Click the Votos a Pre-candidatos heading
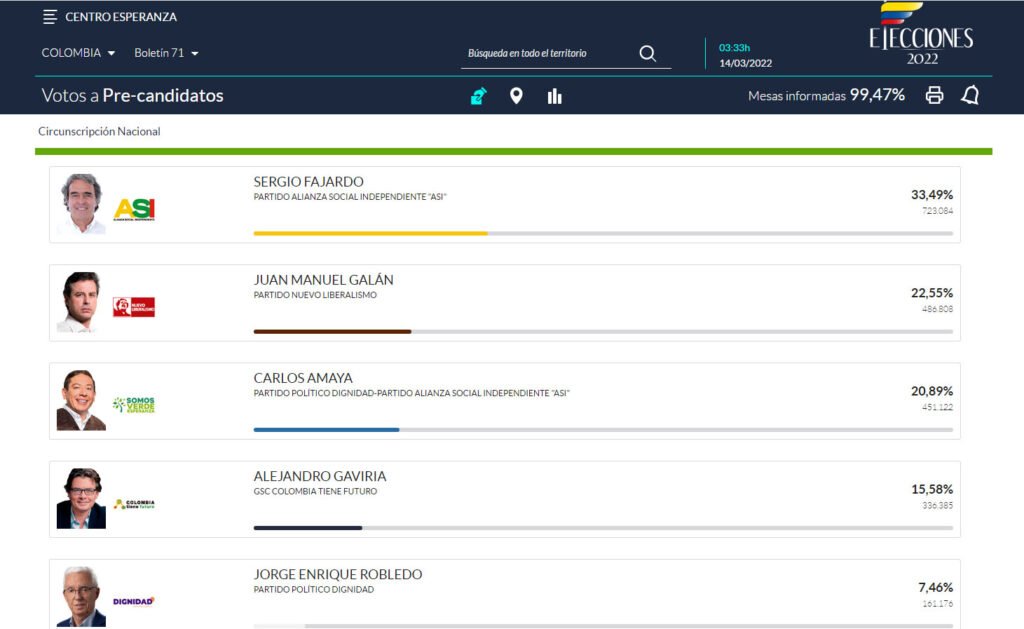 pos(132,96)
